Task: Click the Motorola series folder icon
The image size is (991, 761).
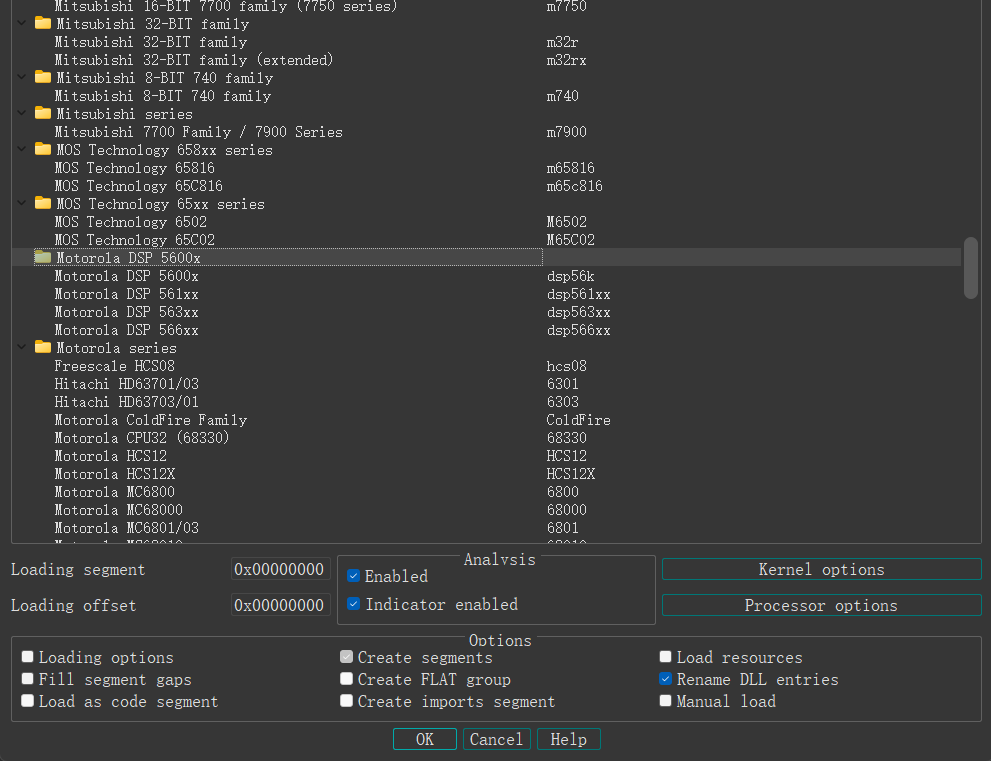Action: (x=43, y=348)
